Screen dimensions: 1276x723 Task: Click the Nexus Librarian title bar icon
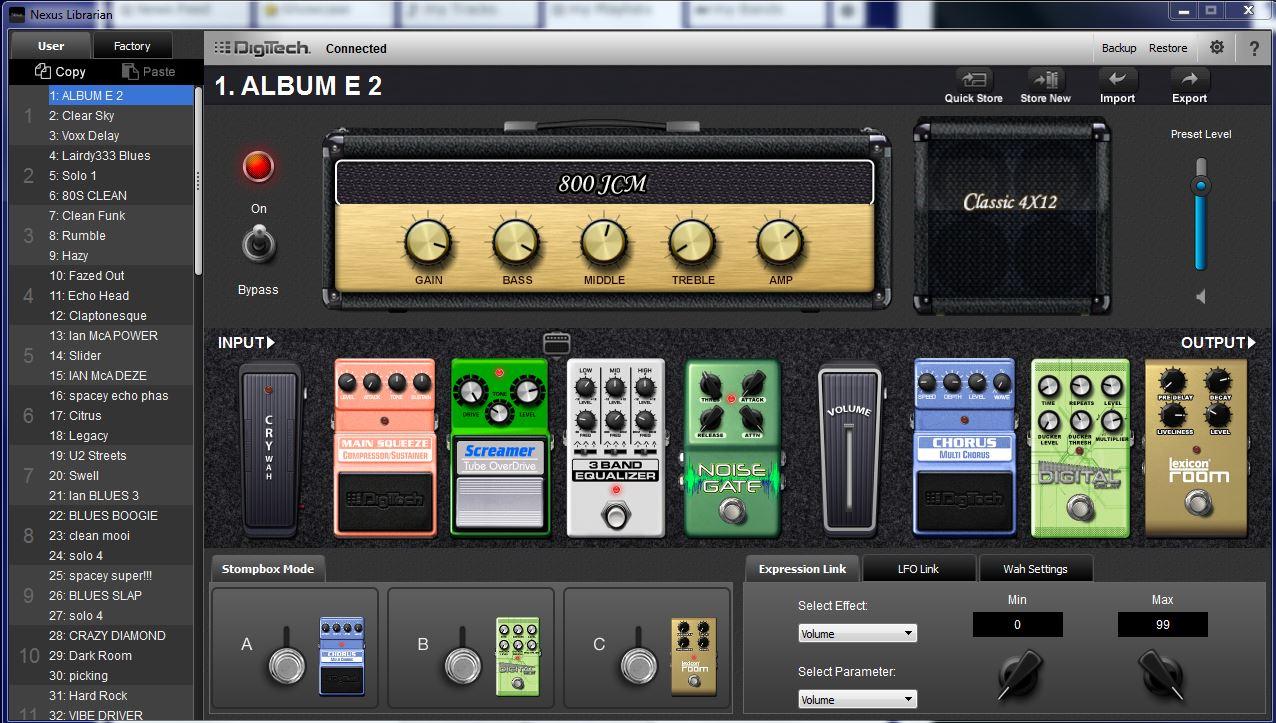click(16, 14)
